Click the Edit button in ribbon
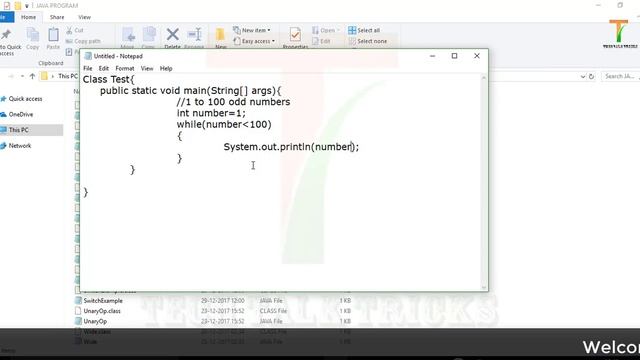 click(x=321, y=41)
